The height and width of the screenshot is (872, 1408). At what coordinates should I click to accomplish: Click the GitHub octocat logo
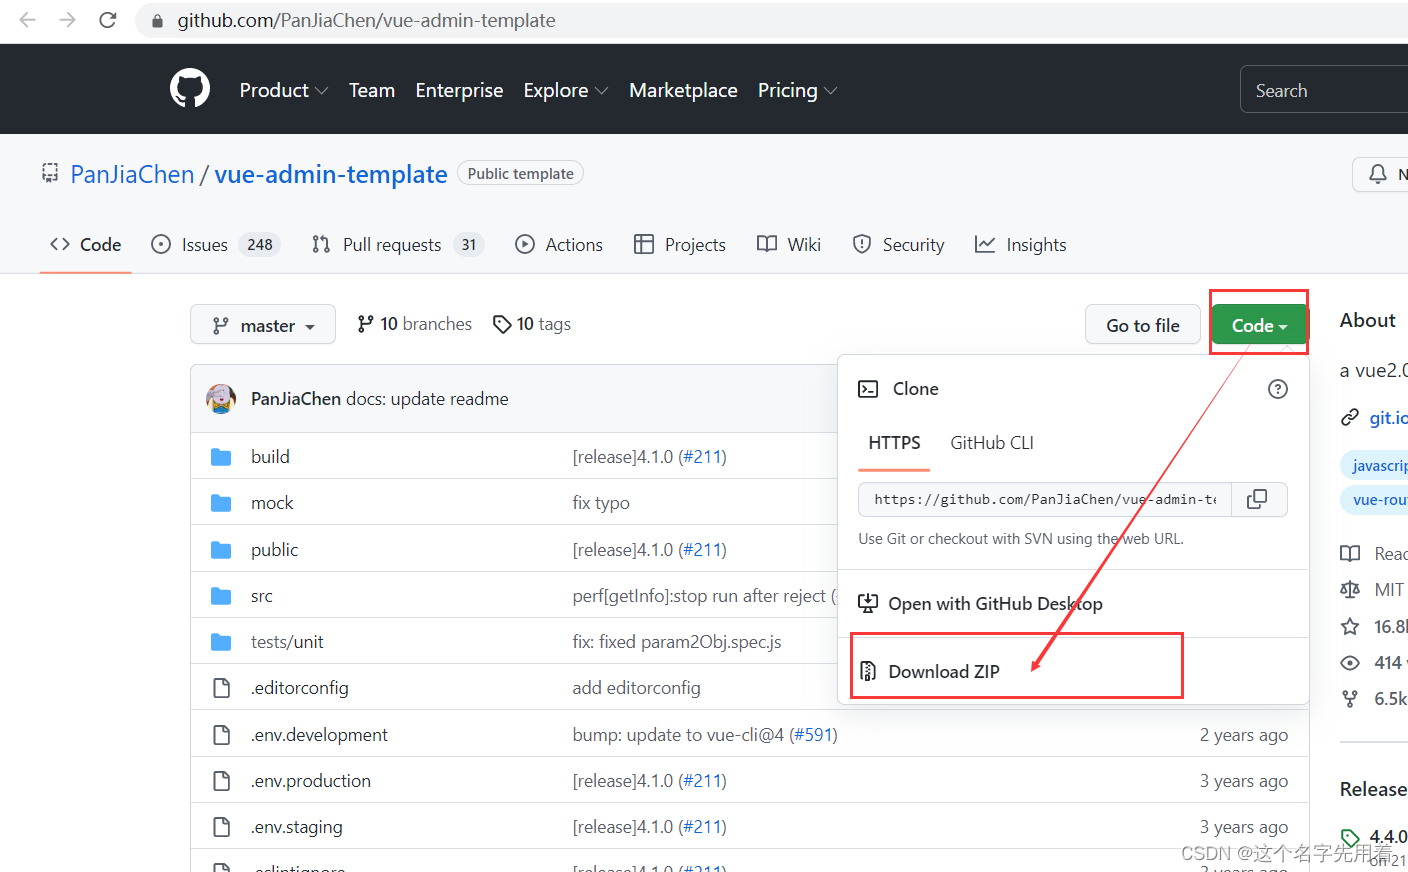coord(190,89)
